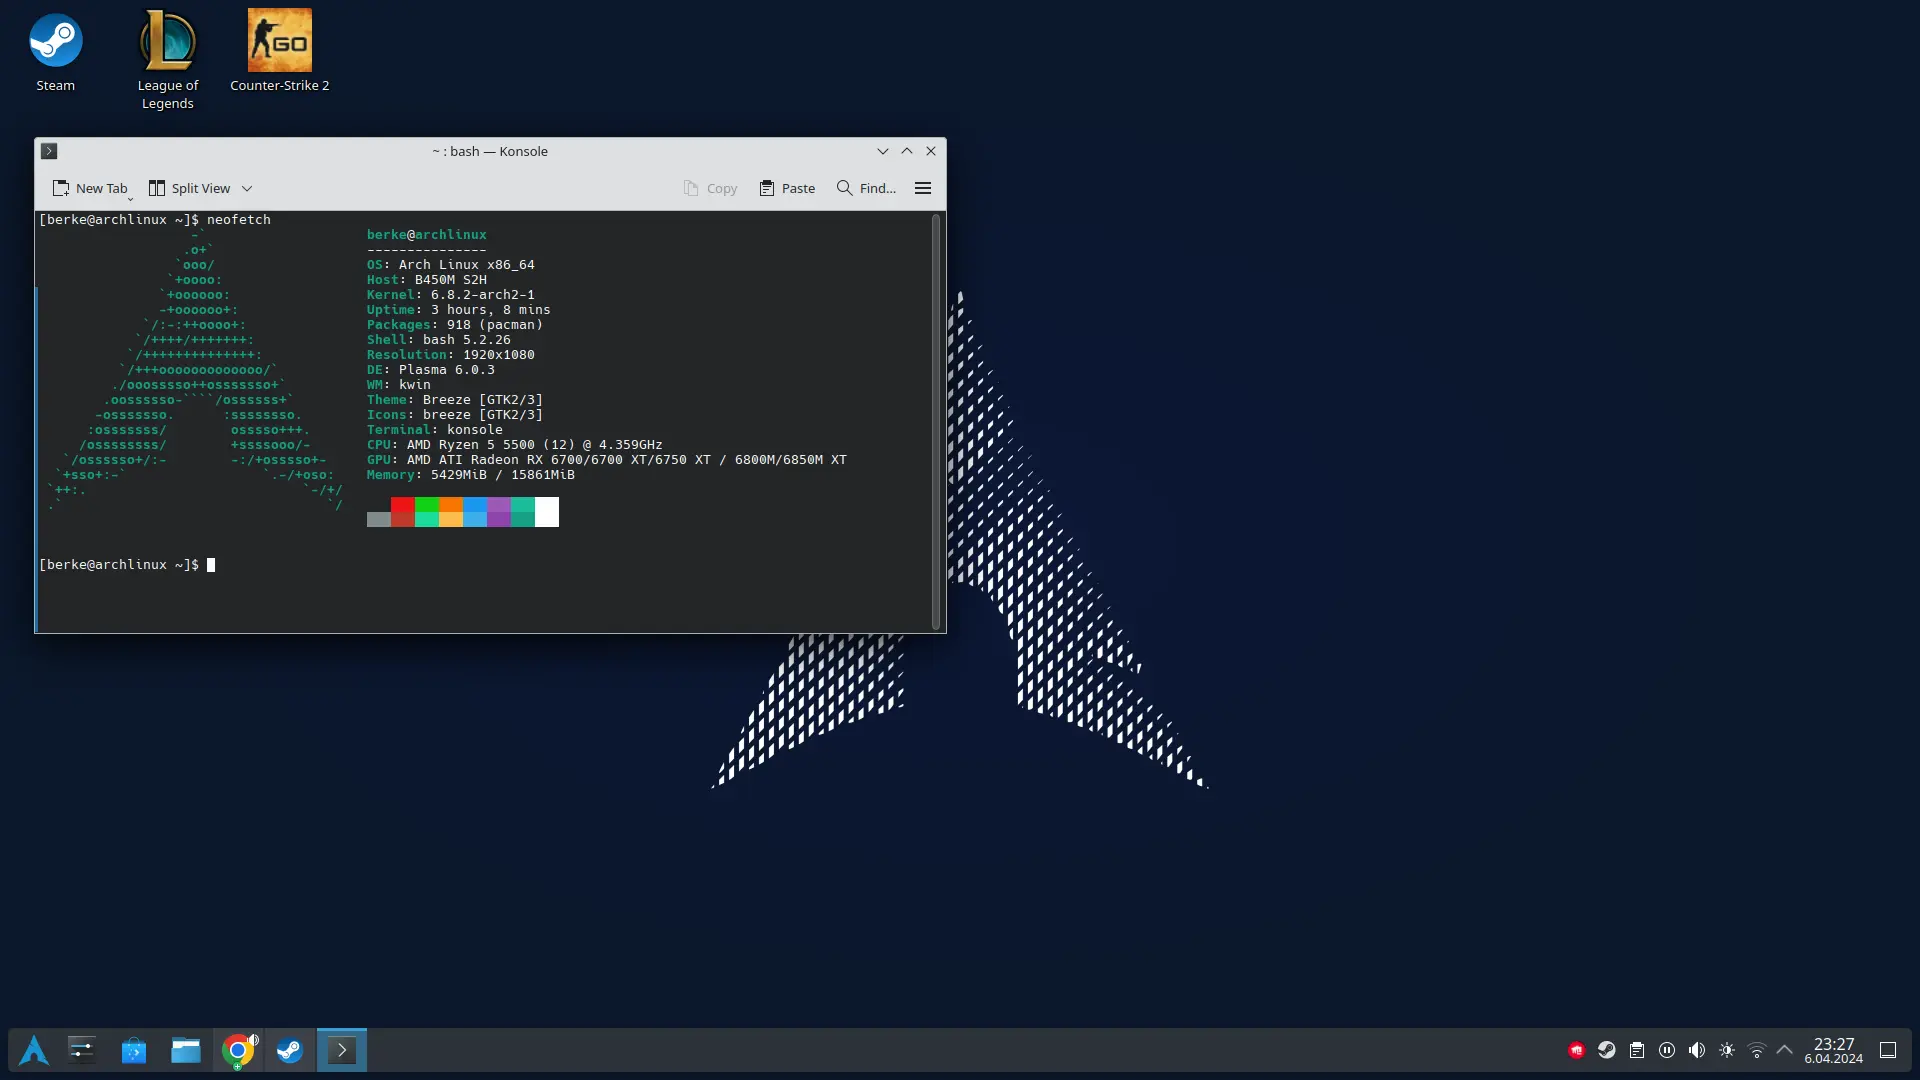
Task: Click the Konsole window menu icon in title bar
Action: point(49,151)
